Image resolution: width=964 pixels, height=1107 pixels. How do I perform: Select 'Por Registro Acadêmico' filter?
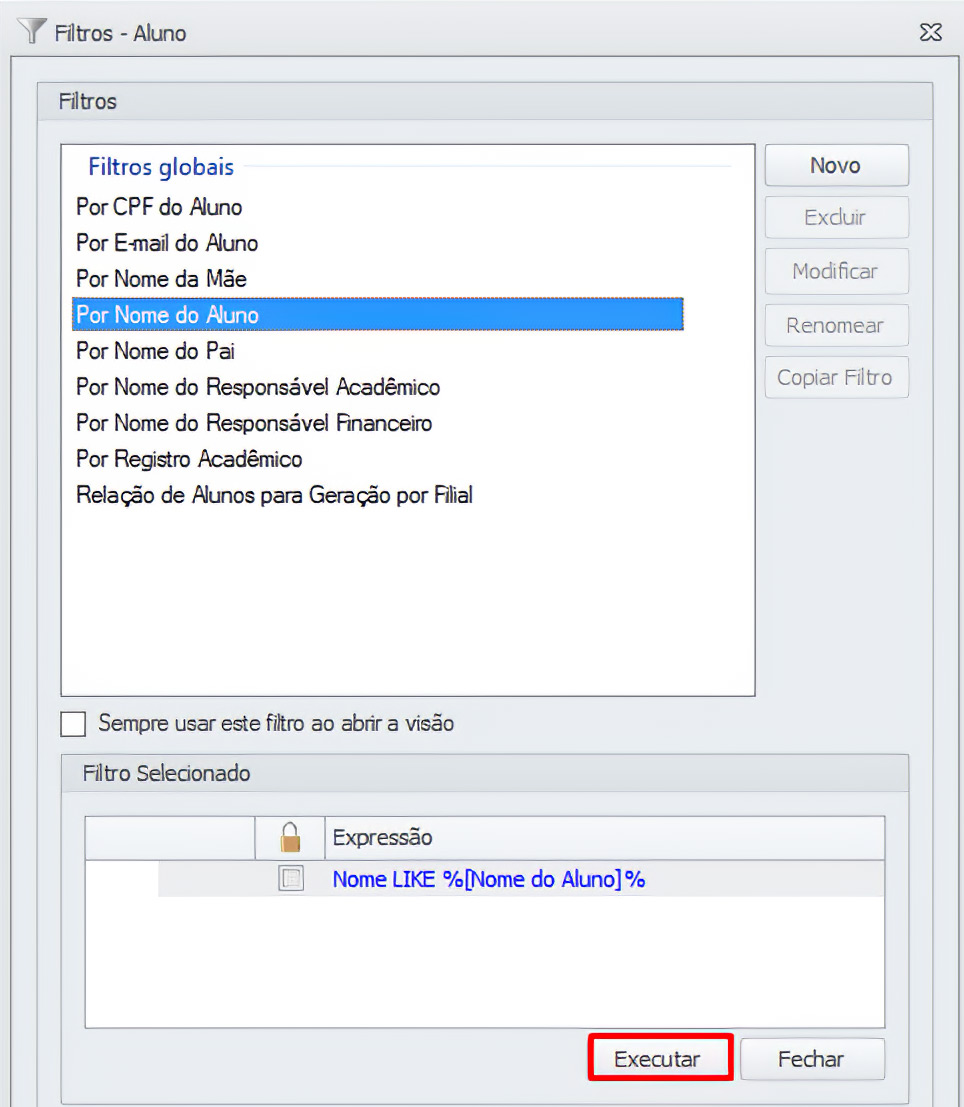tap(189, 459)
